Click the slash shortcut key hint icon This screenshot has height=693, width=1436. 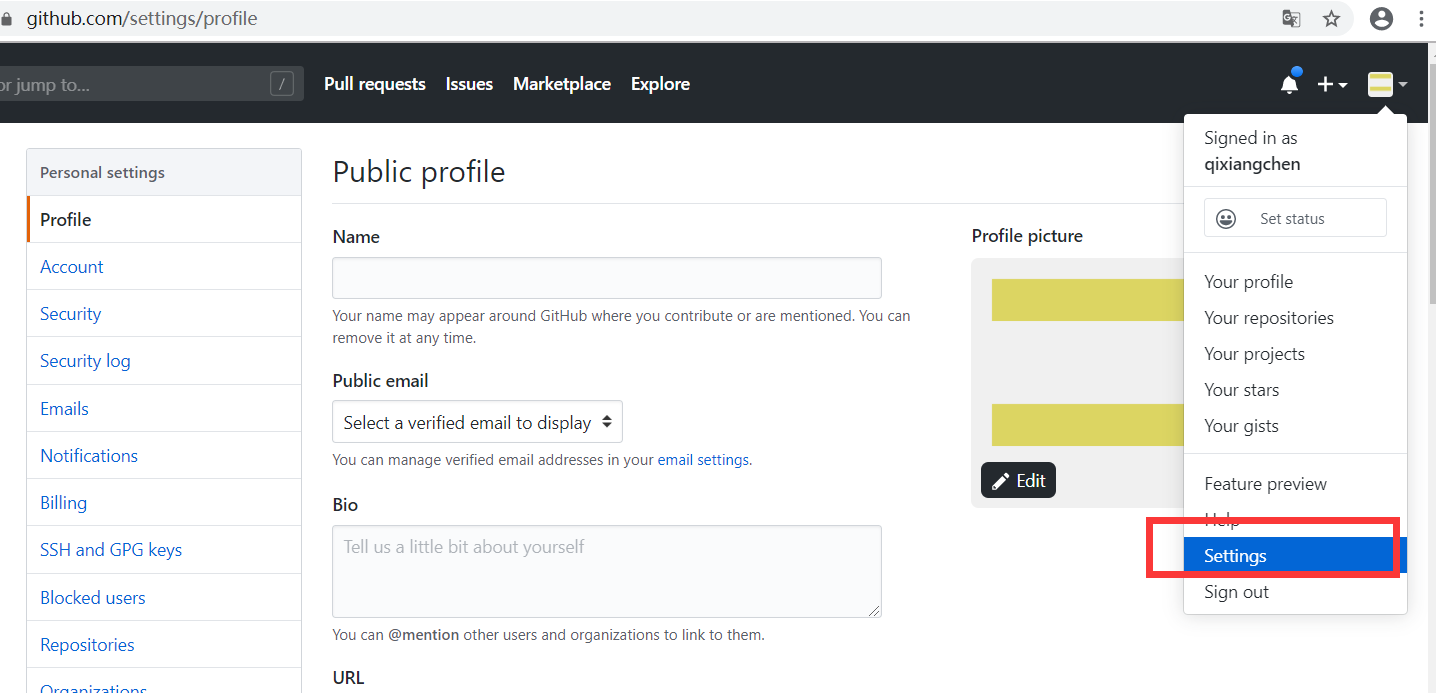[282, 84]
